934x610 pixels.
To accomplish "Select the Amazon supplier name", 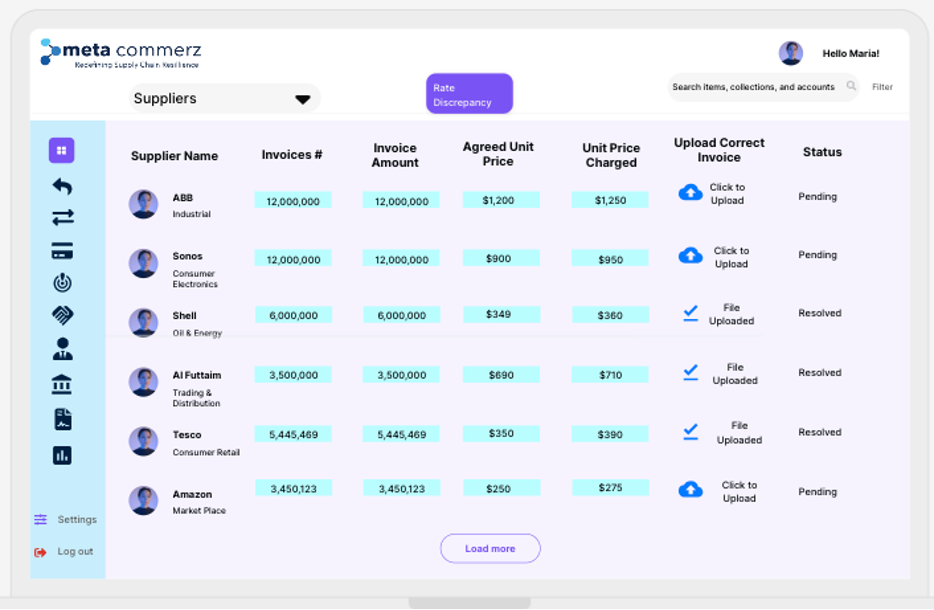I will 192,494.
